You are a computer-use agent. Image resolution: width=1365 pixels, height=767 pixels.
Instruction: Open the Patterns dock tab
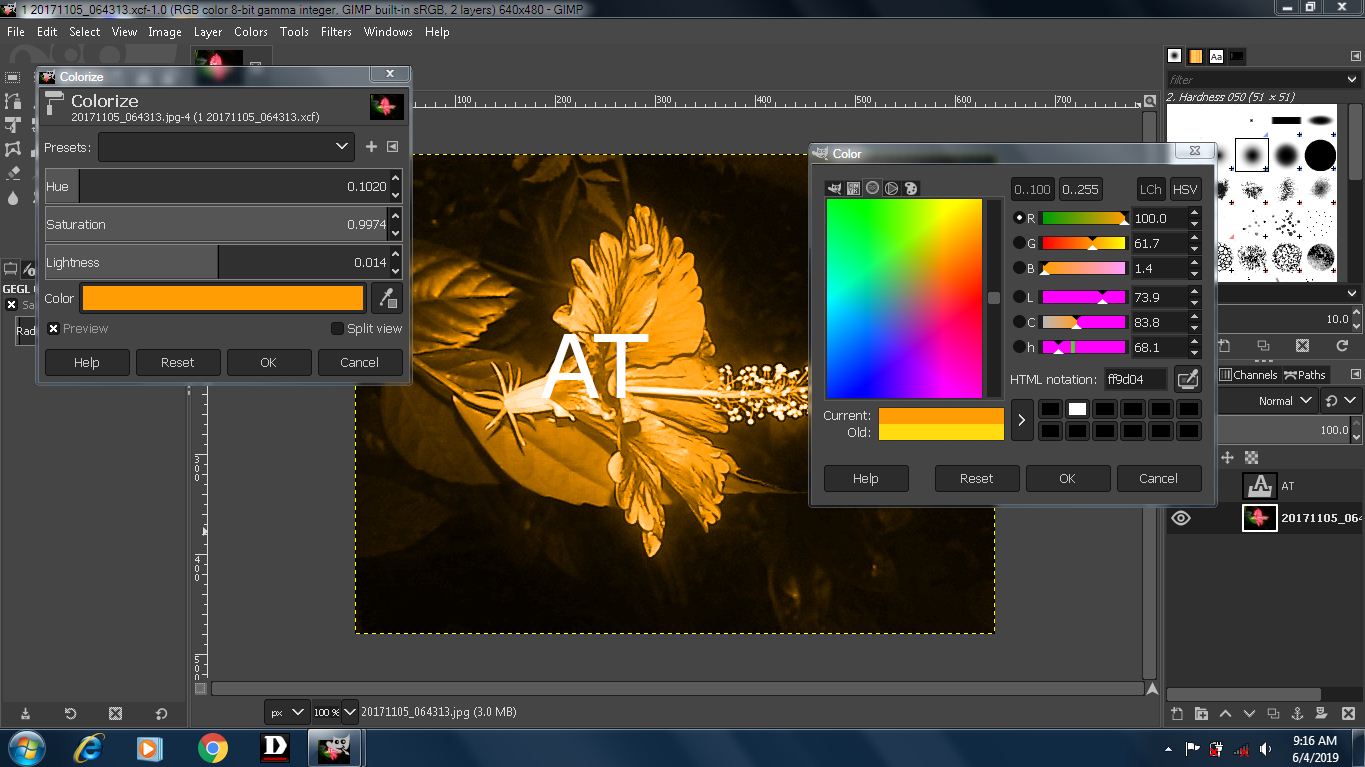(x=1195, y=56)
